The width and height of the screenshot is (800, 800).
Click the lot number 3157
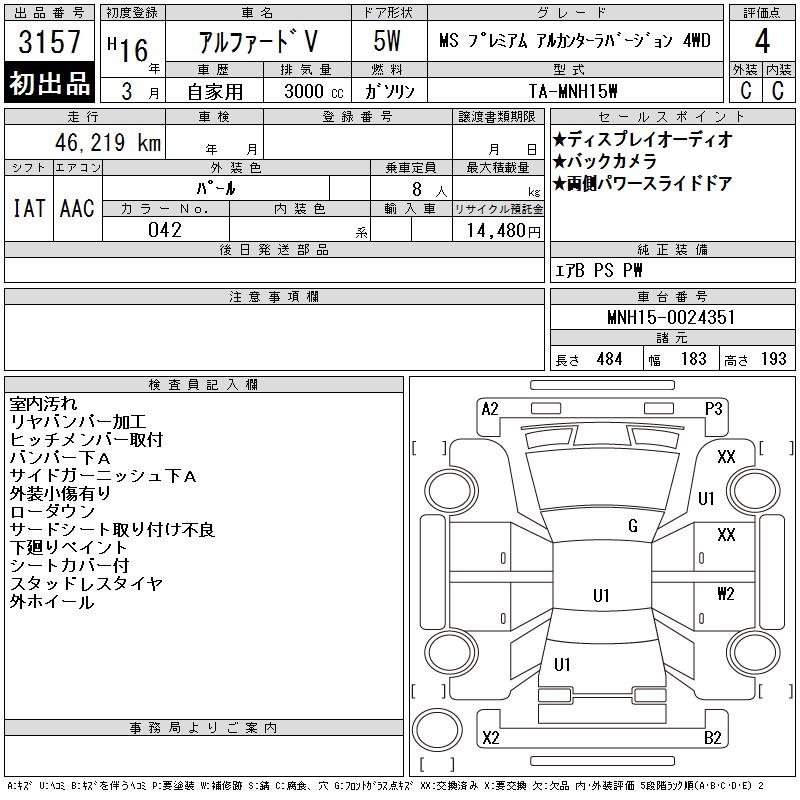pos(49,41)
